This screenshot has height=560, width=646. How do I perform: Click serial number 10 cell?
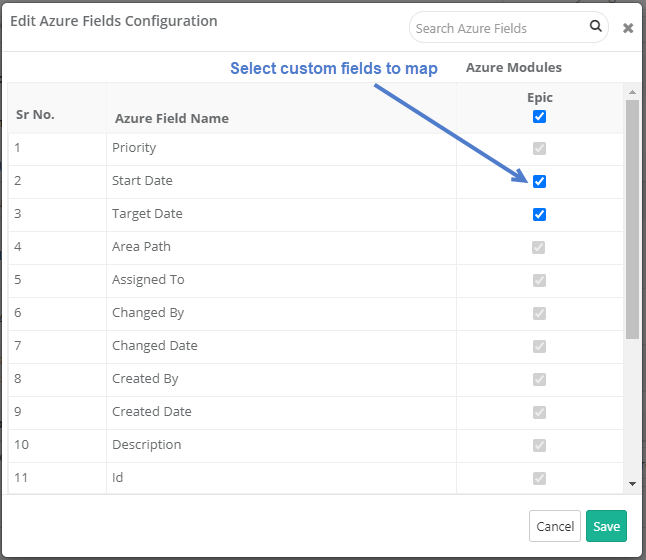57,445
